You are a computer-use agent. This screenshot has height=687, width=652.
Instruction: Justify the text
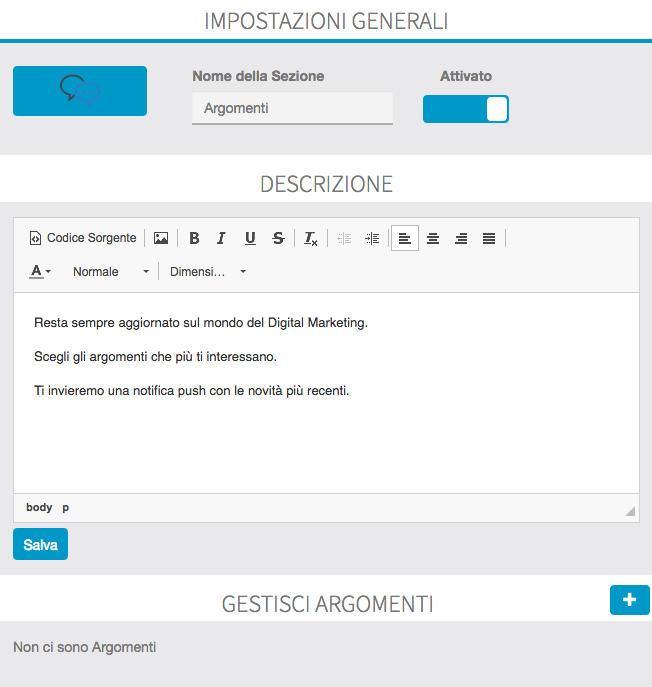tap(489, 238)
